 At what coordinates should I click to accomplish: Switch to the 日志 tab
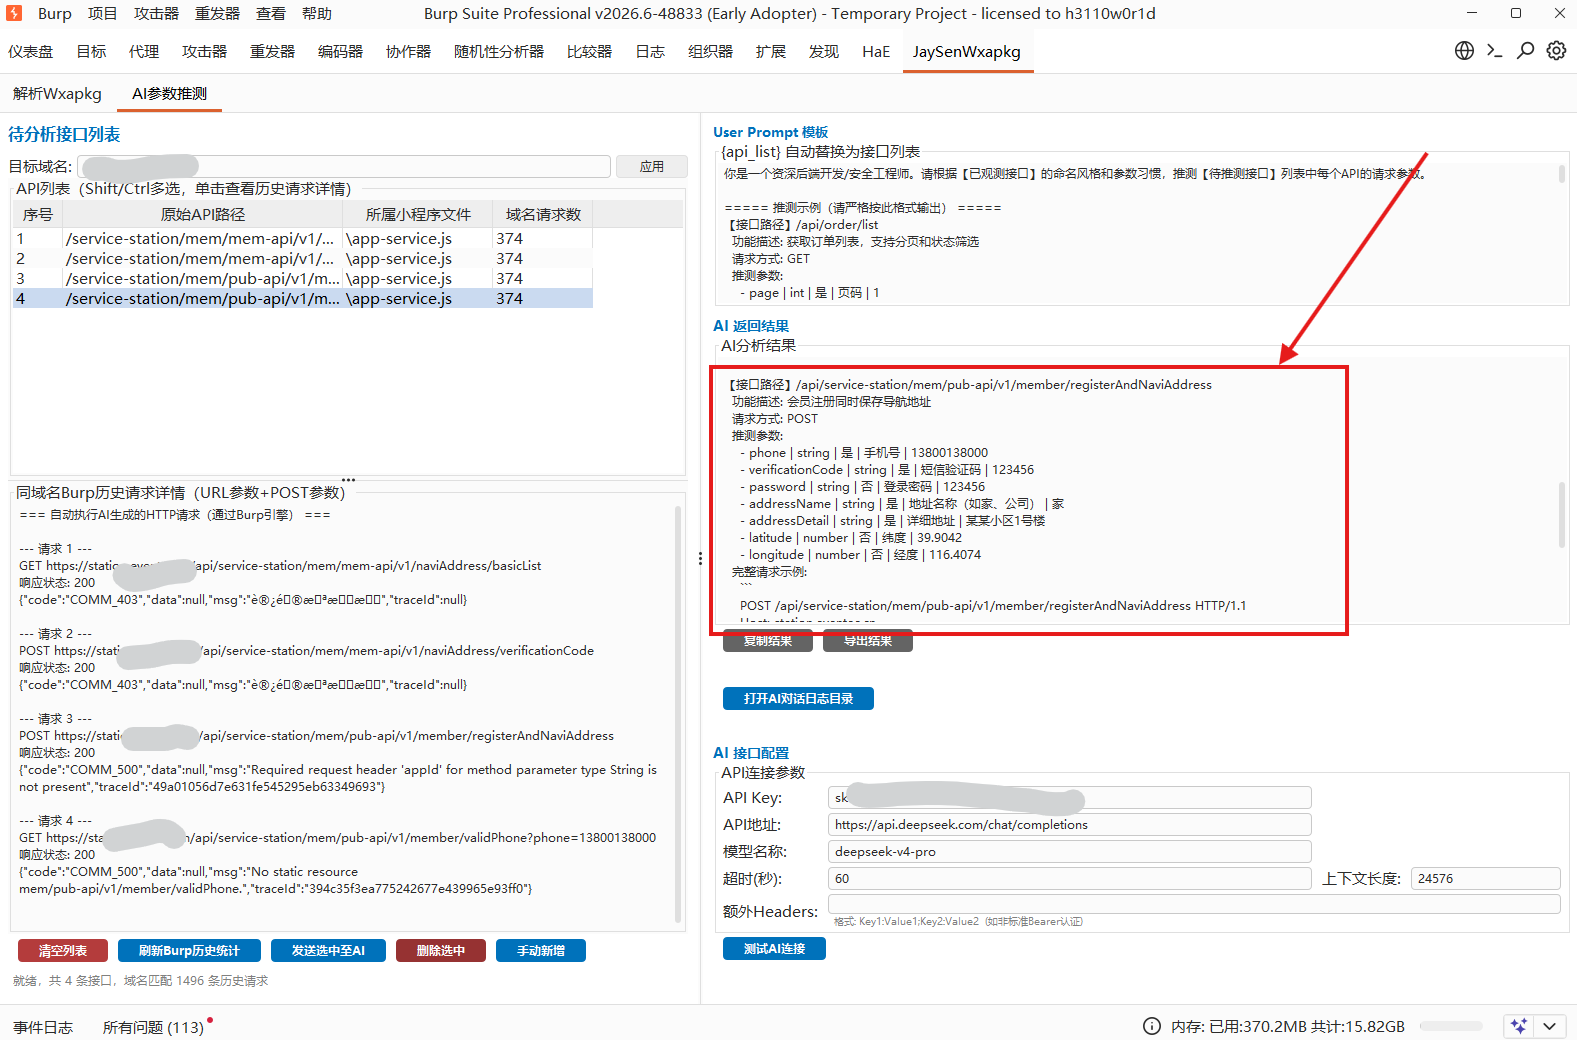650,52
